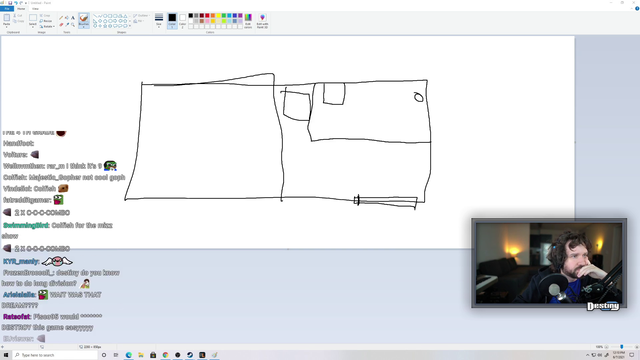Viewport: 640px width, 360px height.
Task: Pick the black color swatch
Action: [191, 16]
